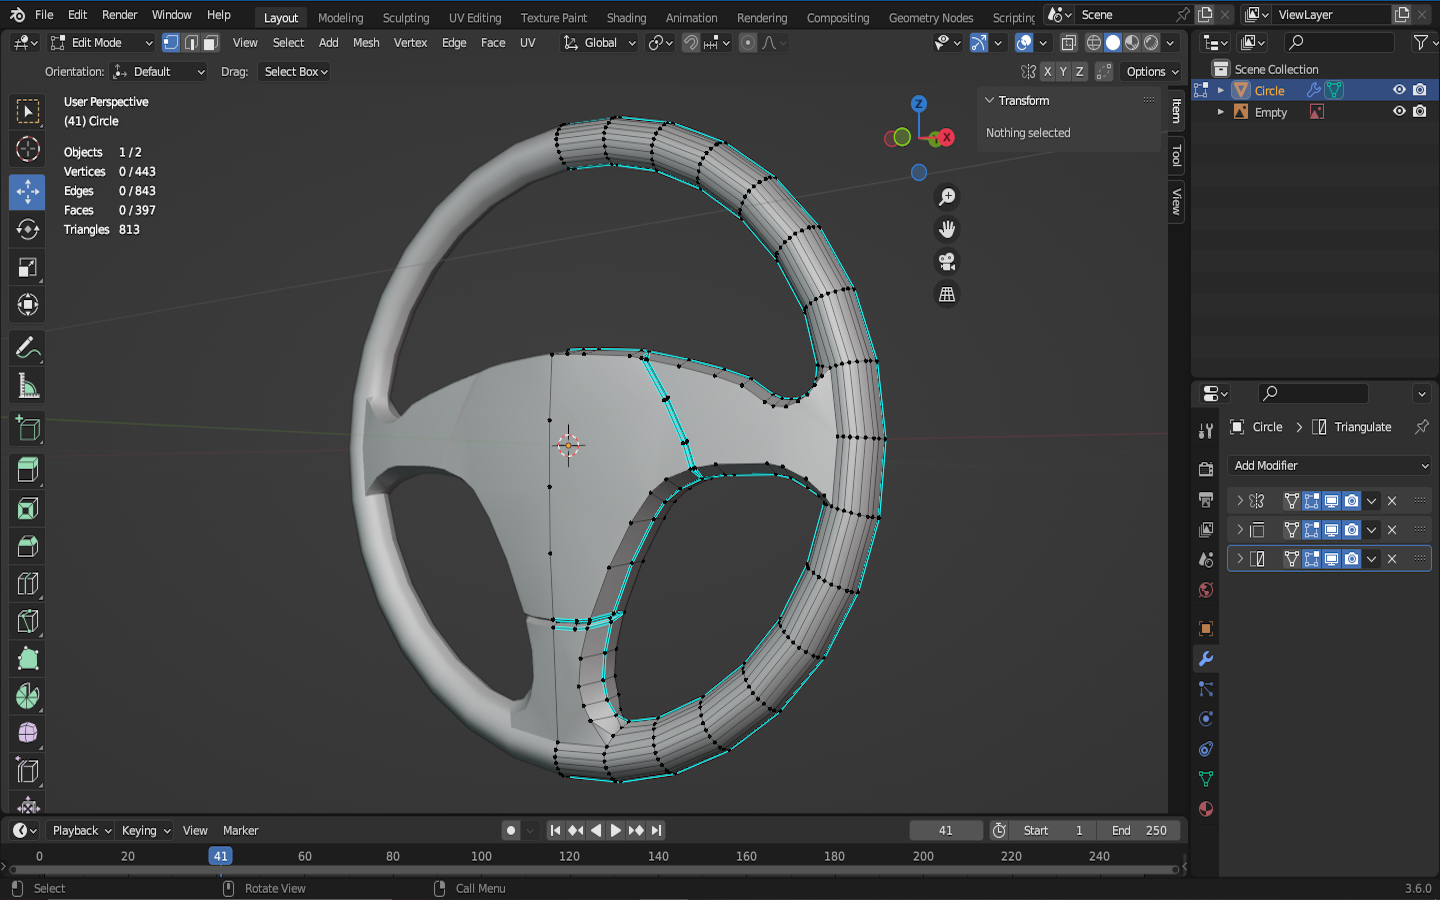Switch to the Sculpting workspace tab
The image size is (1440, 900).
(x=405, y=18)
